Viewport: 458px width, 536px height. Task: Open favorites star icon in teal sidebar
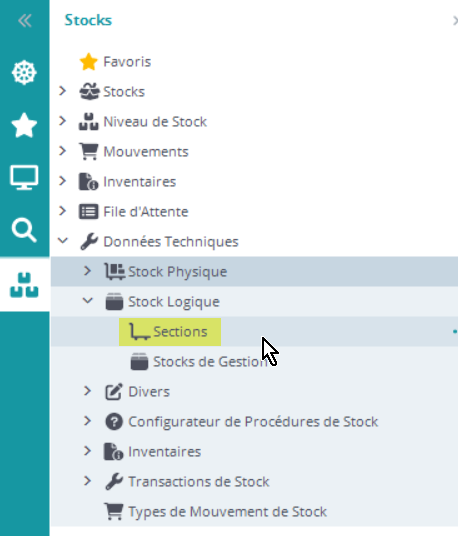24,125
